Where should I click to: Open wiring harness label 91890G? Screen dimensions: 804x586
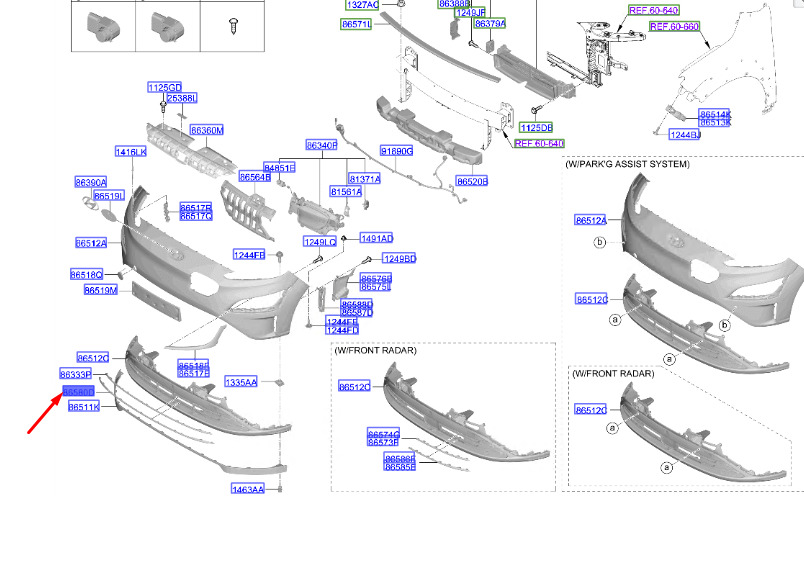396,151
